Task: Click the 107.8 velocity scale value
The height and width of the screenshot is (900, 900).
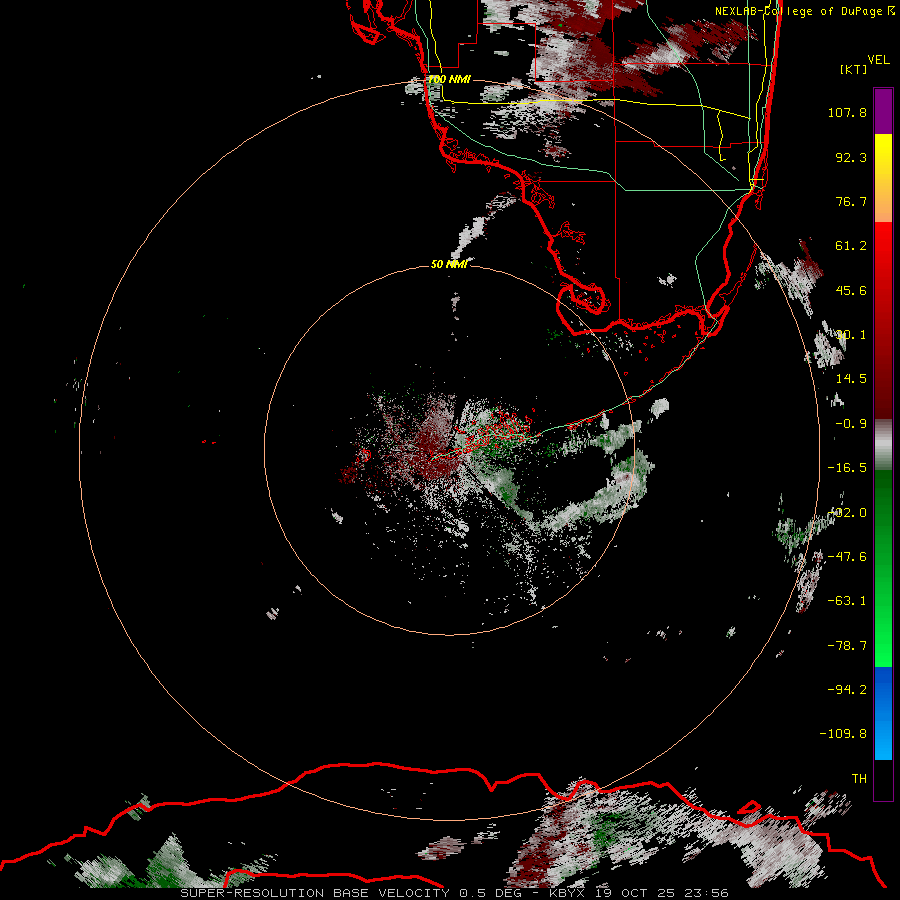Action: [x=847, y=112]
